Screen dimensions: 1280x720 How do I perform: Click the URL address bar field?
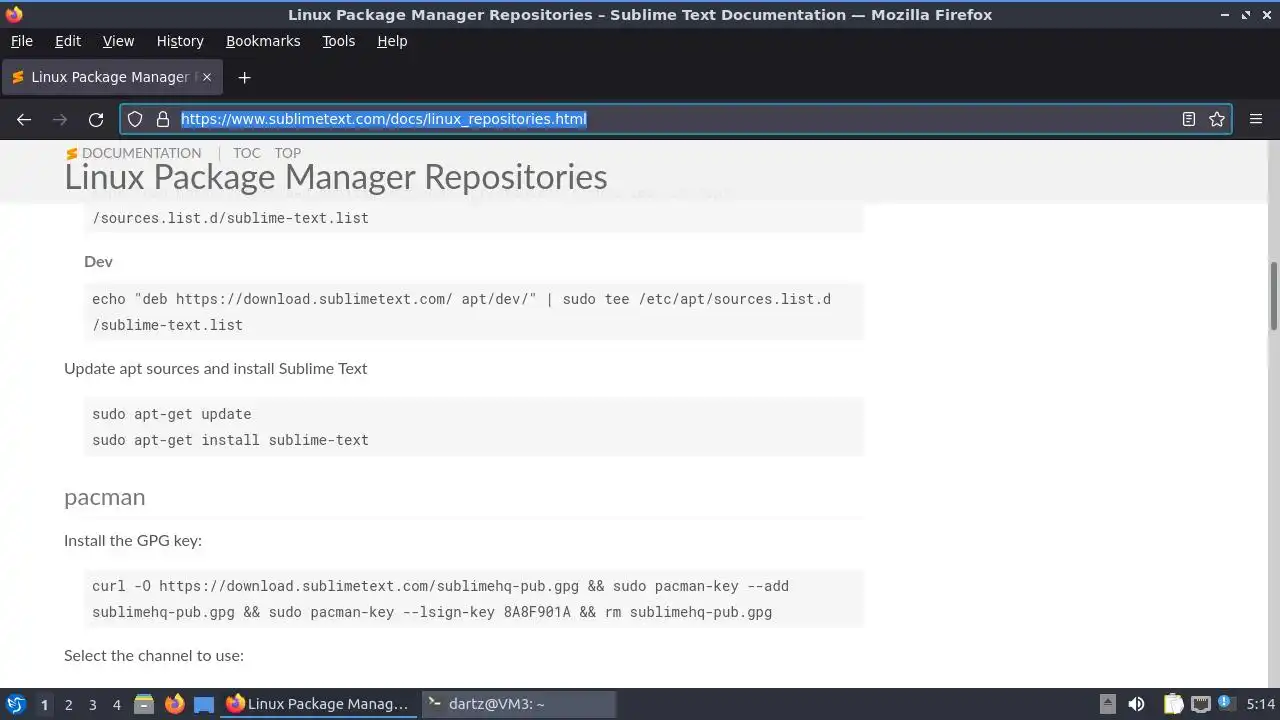pyautogui.click(x=675, y=119)
